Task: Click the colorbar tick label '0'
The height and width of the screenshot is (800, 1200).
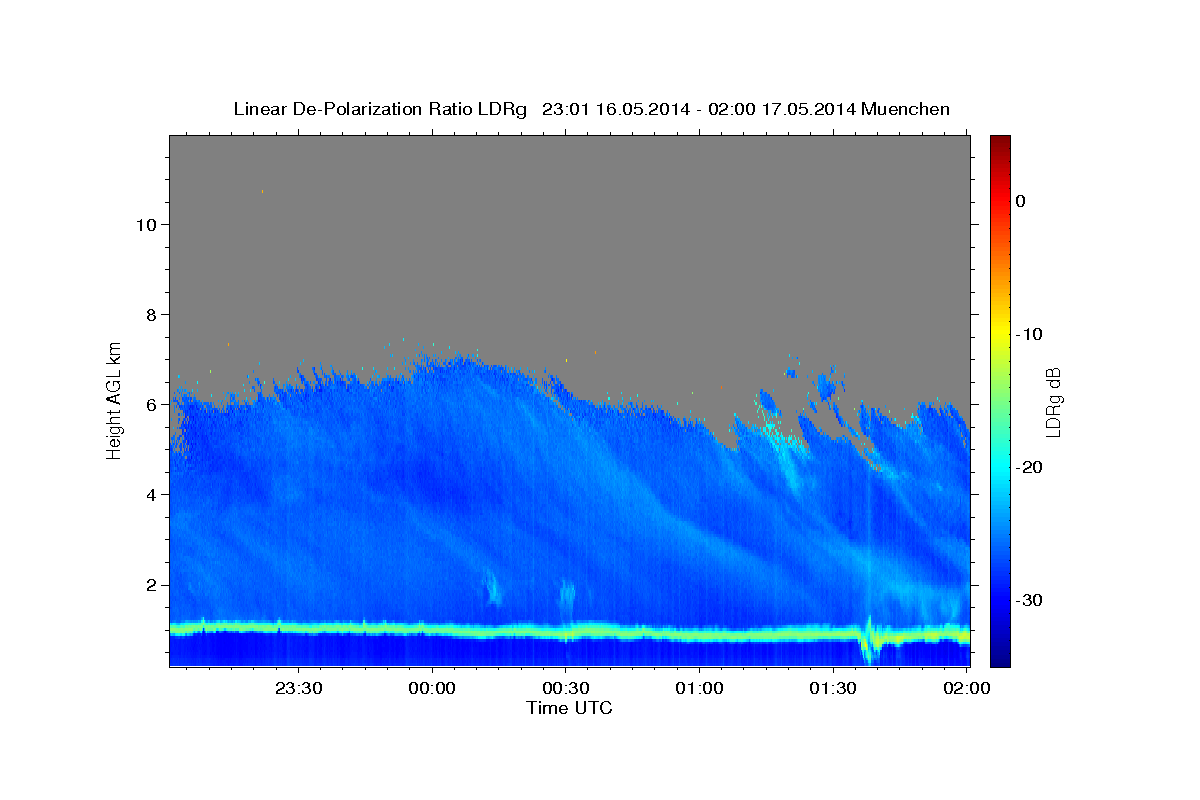Action: tap(1020, 201)
